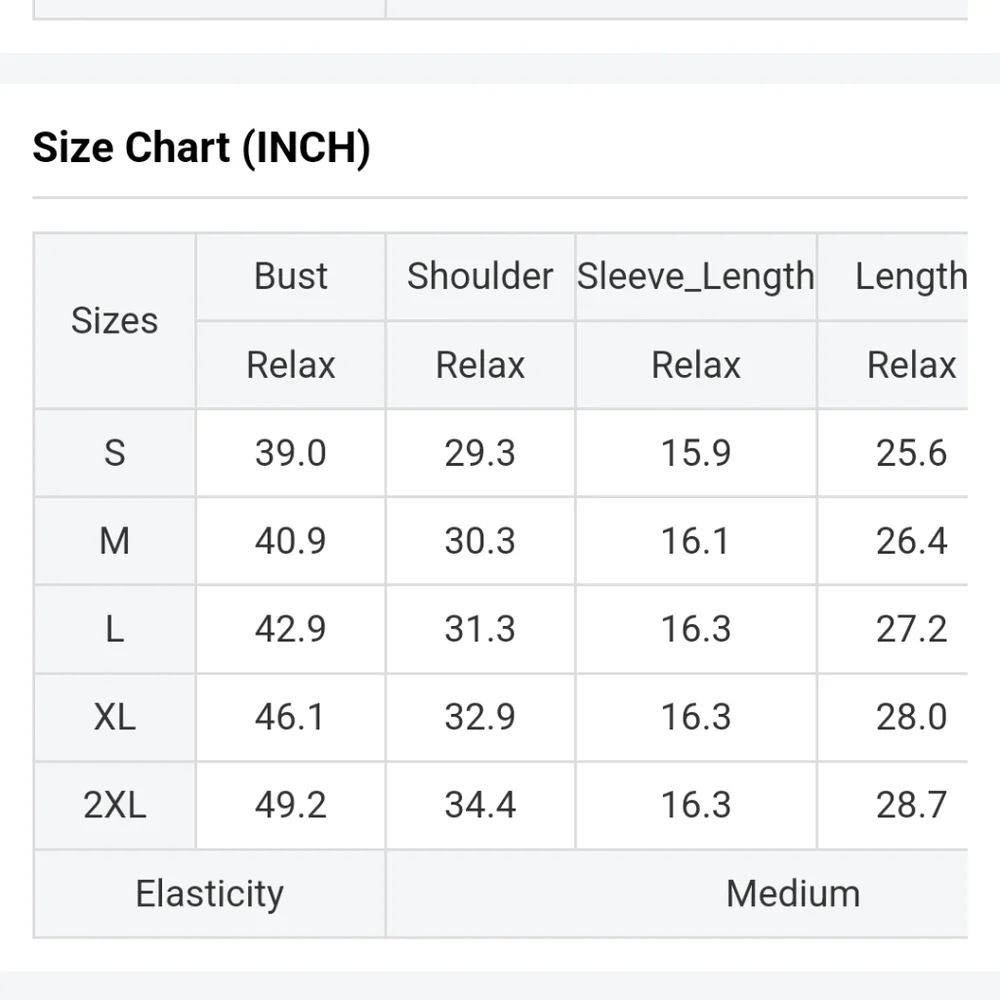This screenshot has height=1000, width=1000.
Task: Click bust value 46.1 for XL
Action: click(290, 717)
